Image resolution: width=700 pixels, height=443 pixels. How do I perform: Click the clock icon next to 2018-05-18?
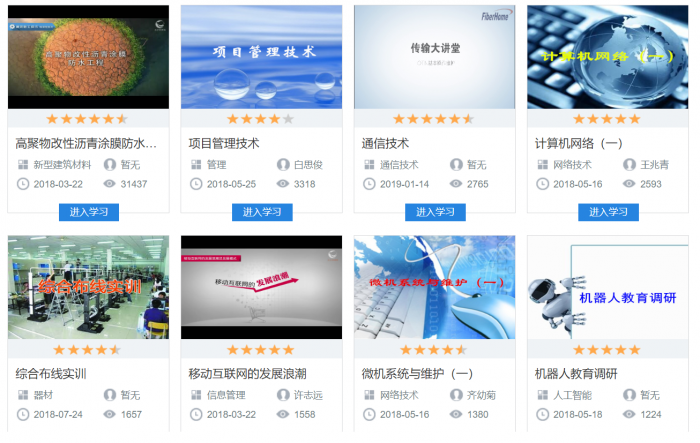click(x=542, y=414)
